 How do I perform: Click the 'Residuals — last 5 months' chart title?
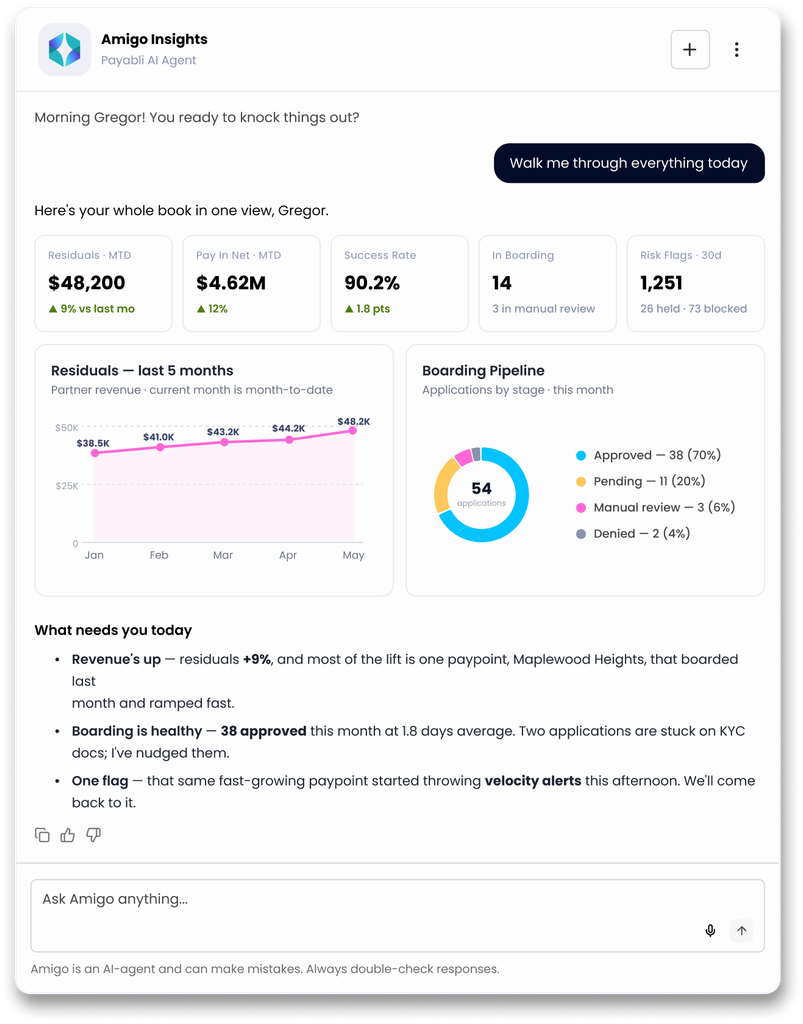coord(142,370)
